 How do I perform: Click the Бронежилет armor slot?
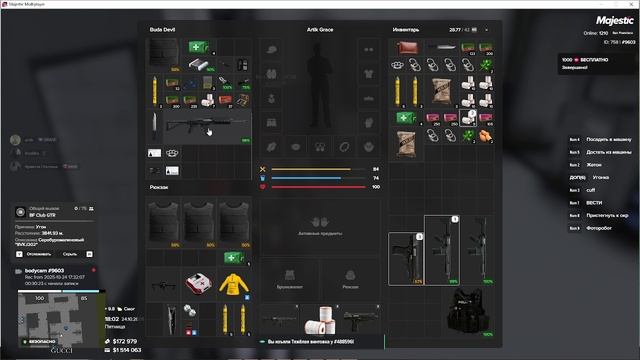pos(289,279)
